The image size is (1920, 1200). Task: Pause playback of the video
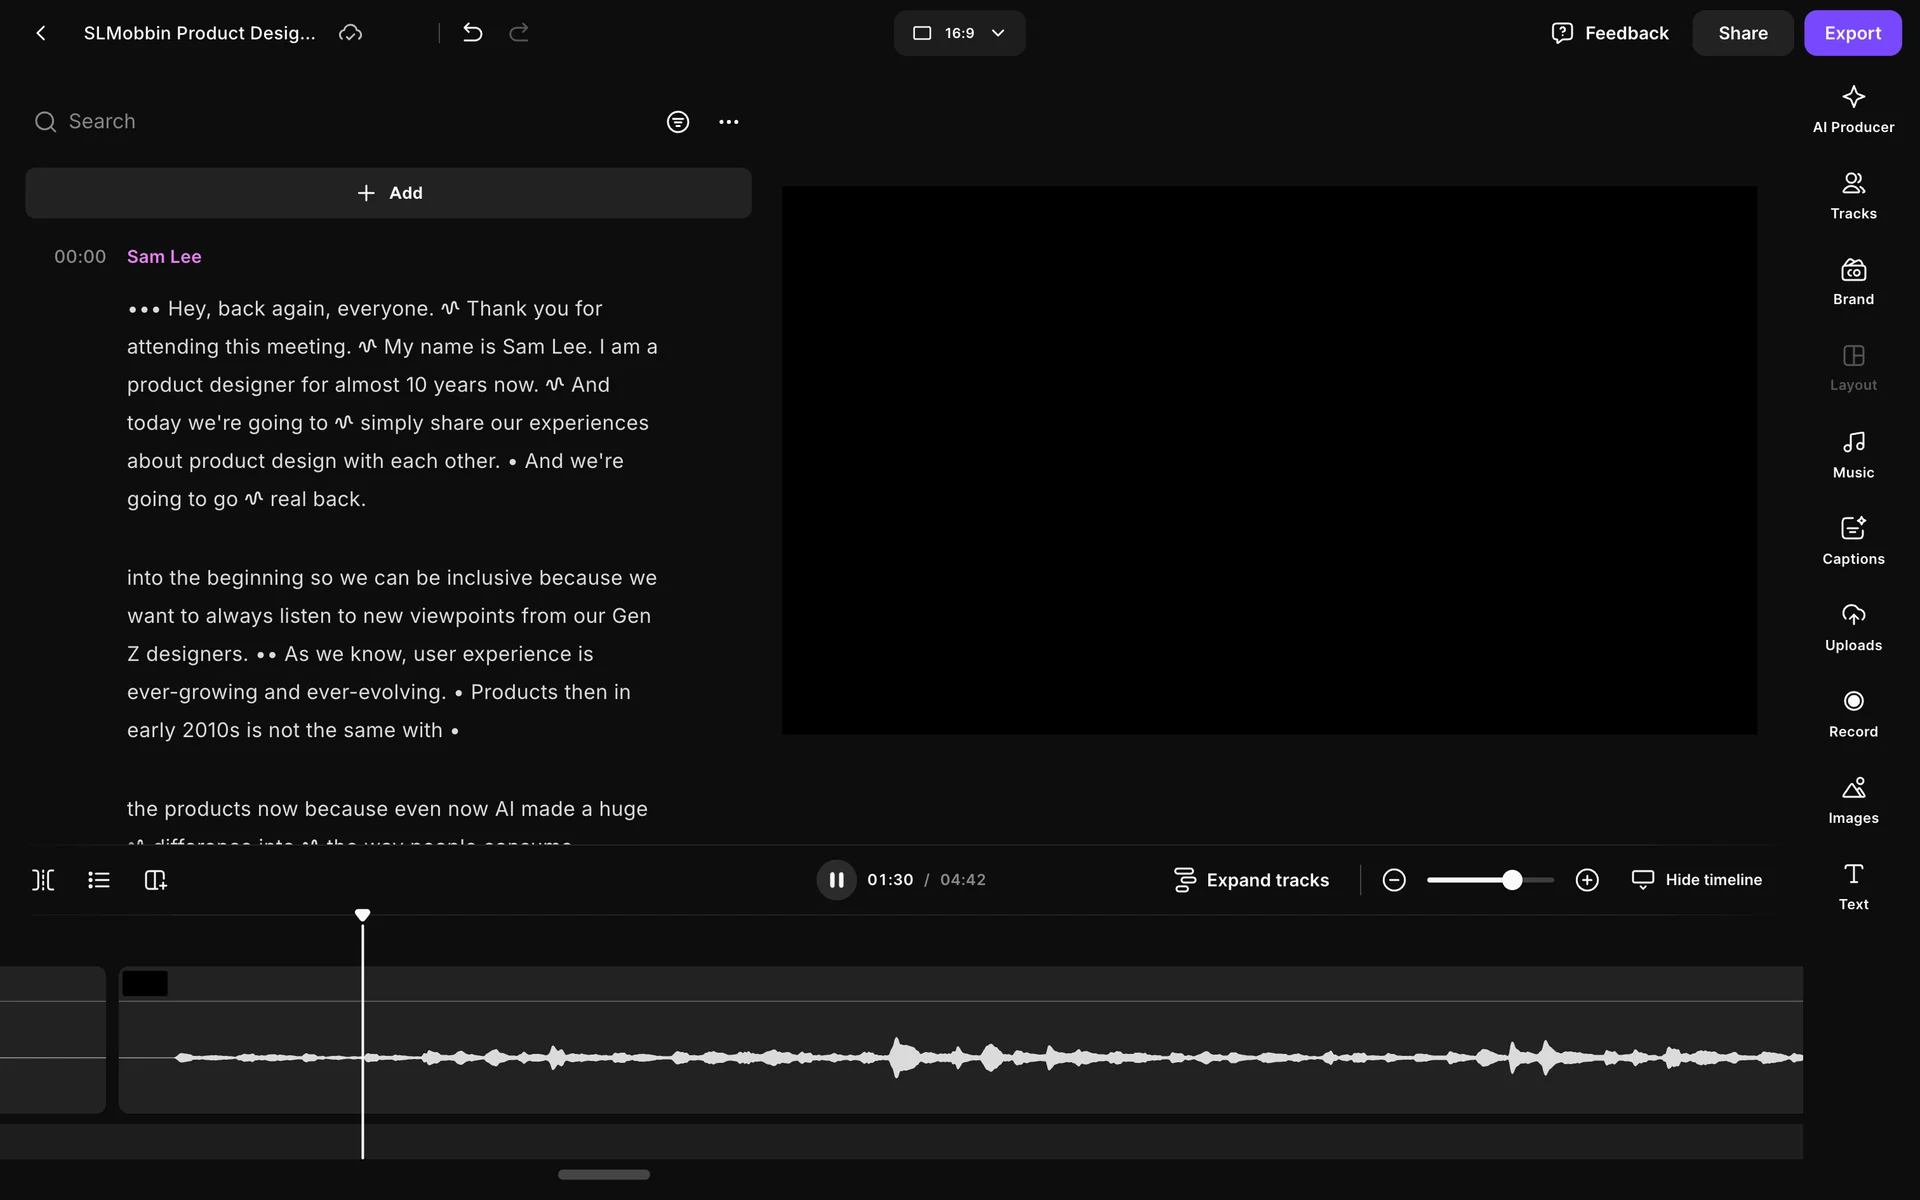[x=836, y=880]
